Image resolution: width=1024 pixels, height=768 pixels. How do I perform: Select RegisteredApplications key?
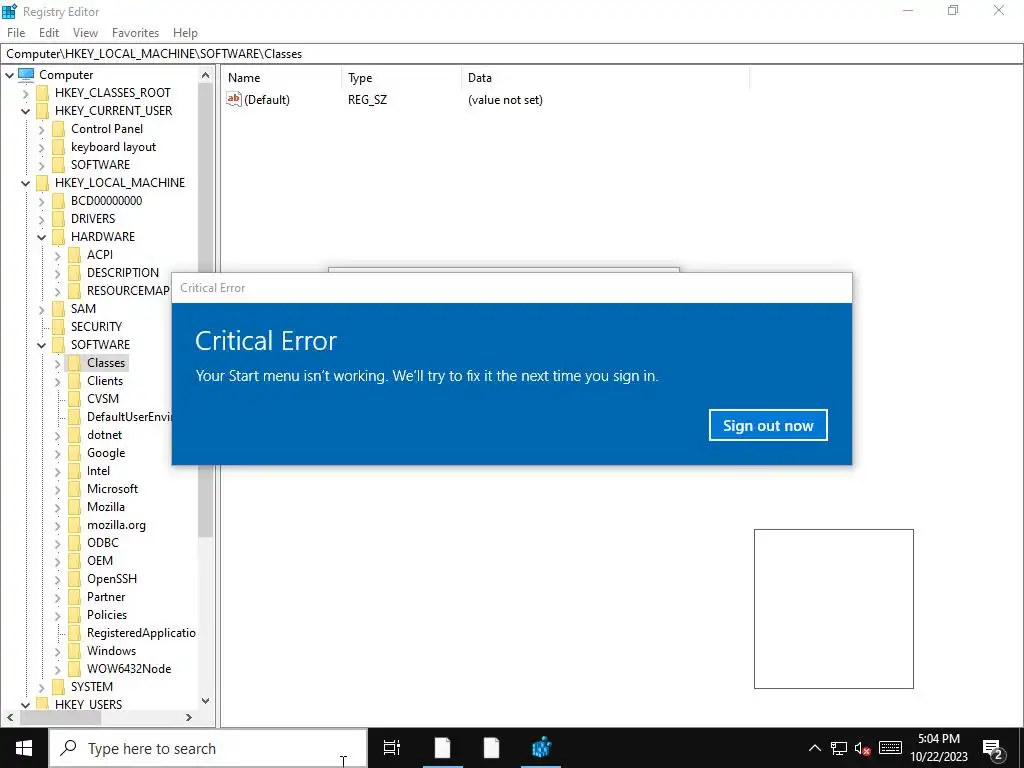(141, 633)
